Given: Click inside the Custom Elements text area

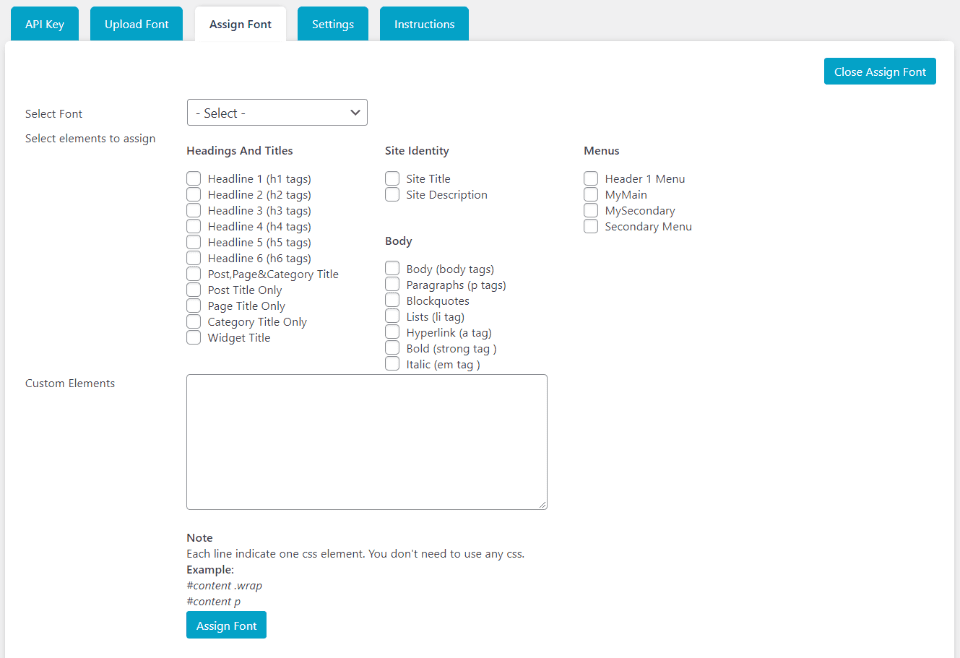Looking at the screenshot, I should coord(366,441).
